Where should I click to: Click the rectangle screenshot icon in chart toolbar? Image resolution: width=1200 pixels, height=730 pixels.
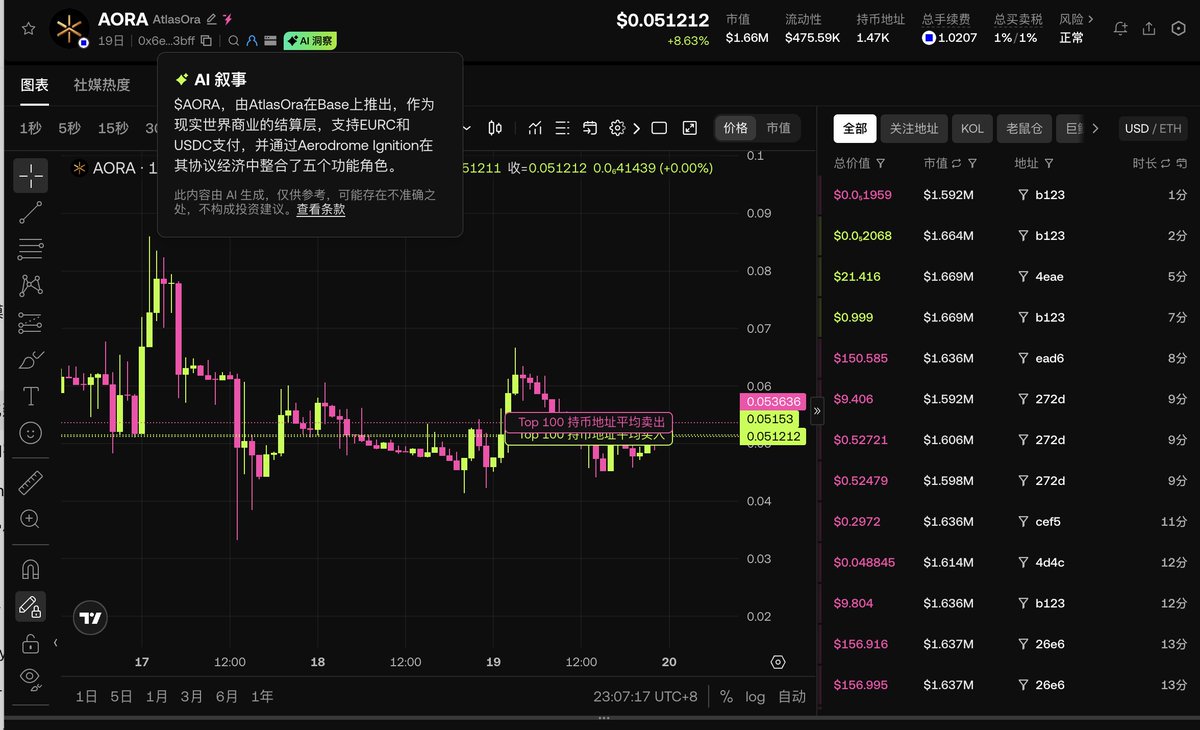pos(659,128)
